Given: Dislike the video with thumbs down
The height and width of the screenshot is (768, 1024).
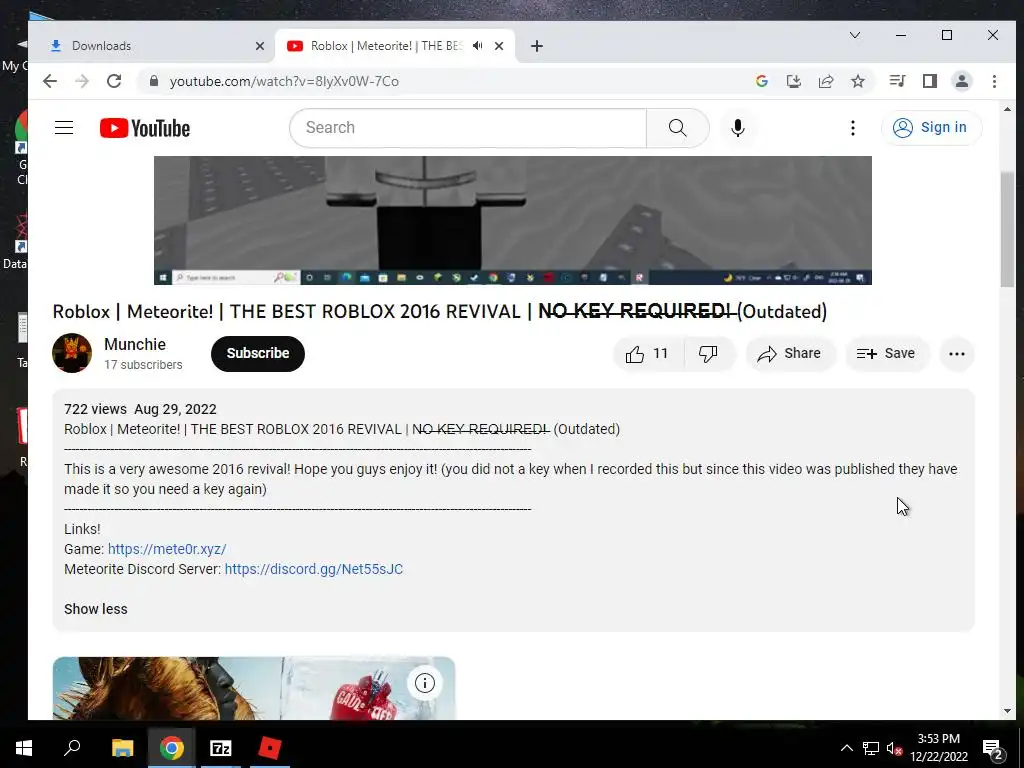Looking at the screenshot, I should 709,353.
